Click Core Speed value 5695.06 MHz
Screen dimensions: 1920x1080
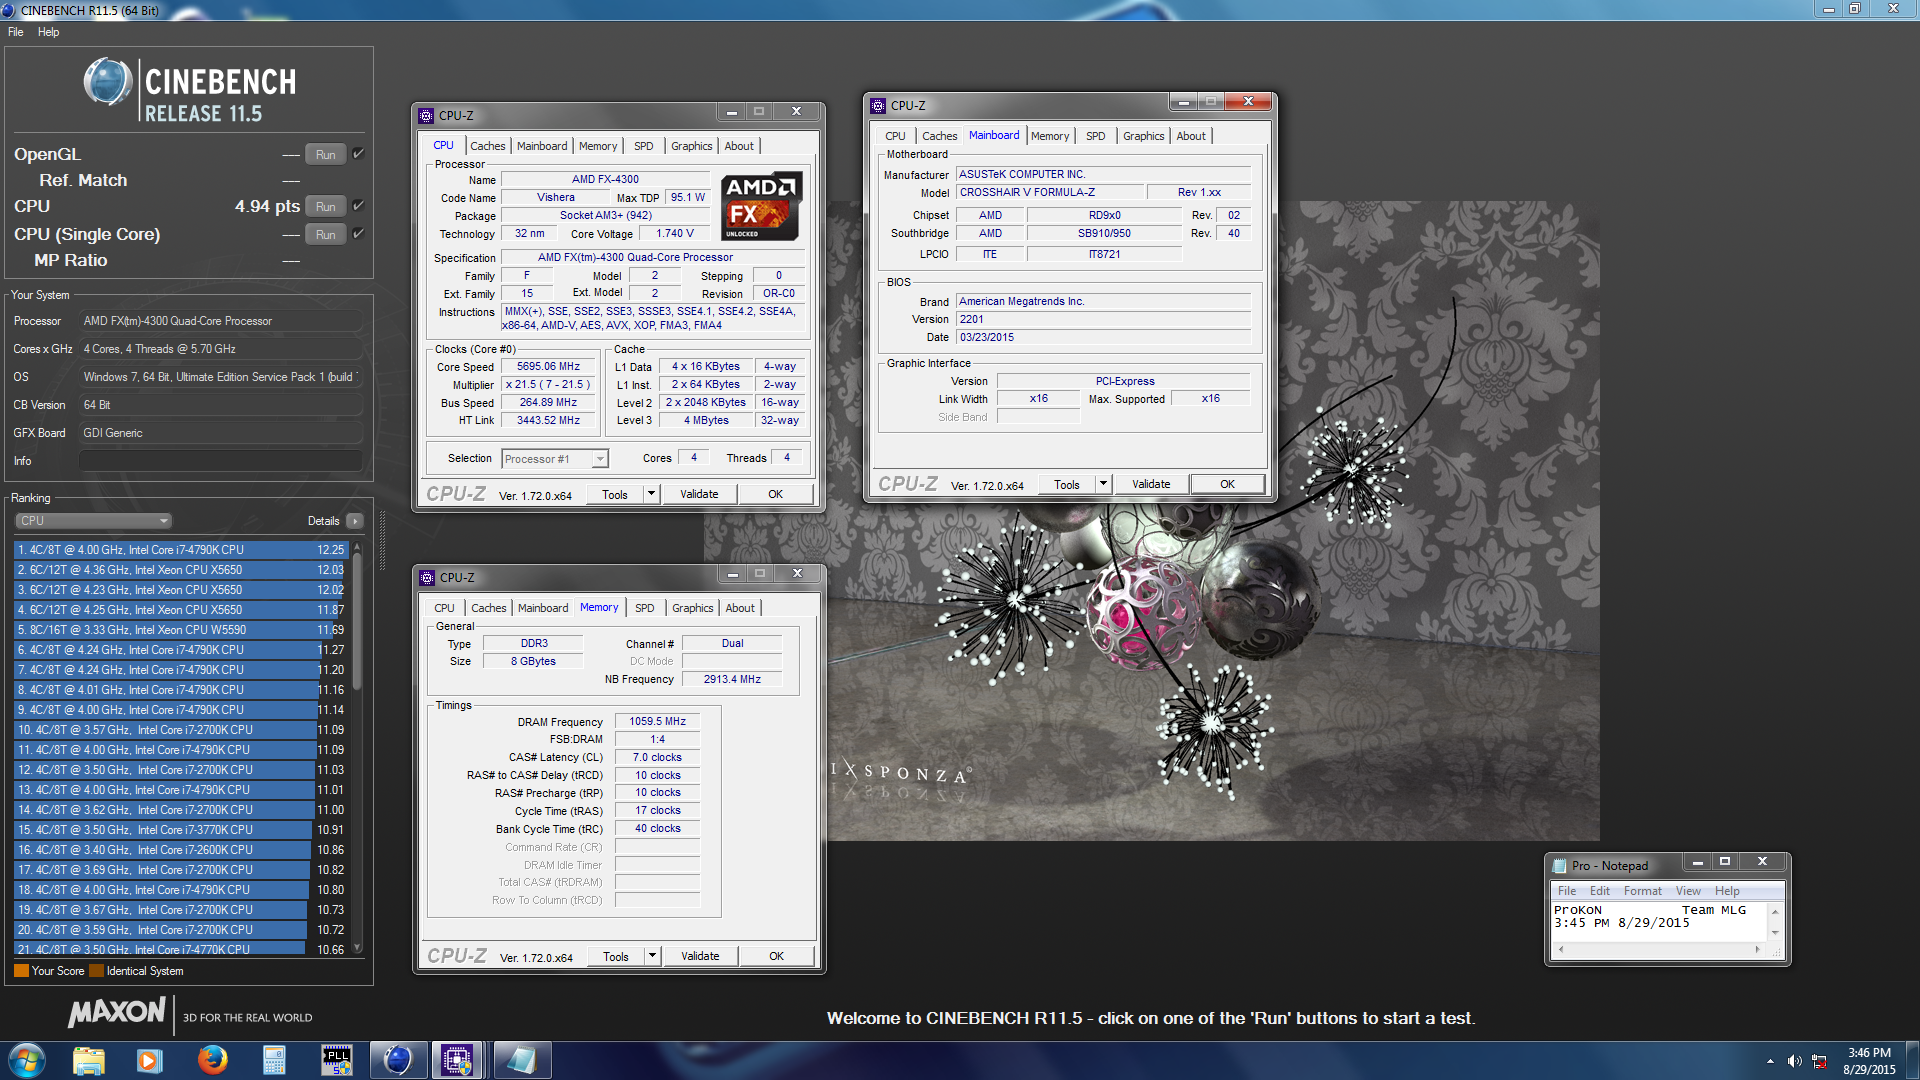(548, 366)
